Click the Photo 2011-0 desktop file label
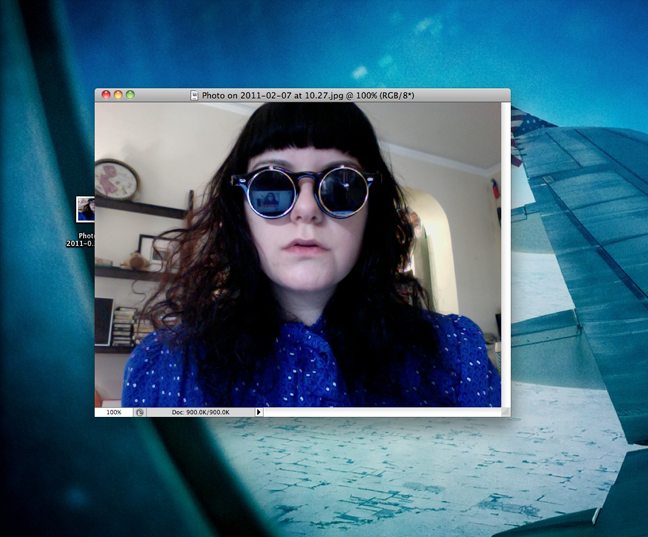 81,239
